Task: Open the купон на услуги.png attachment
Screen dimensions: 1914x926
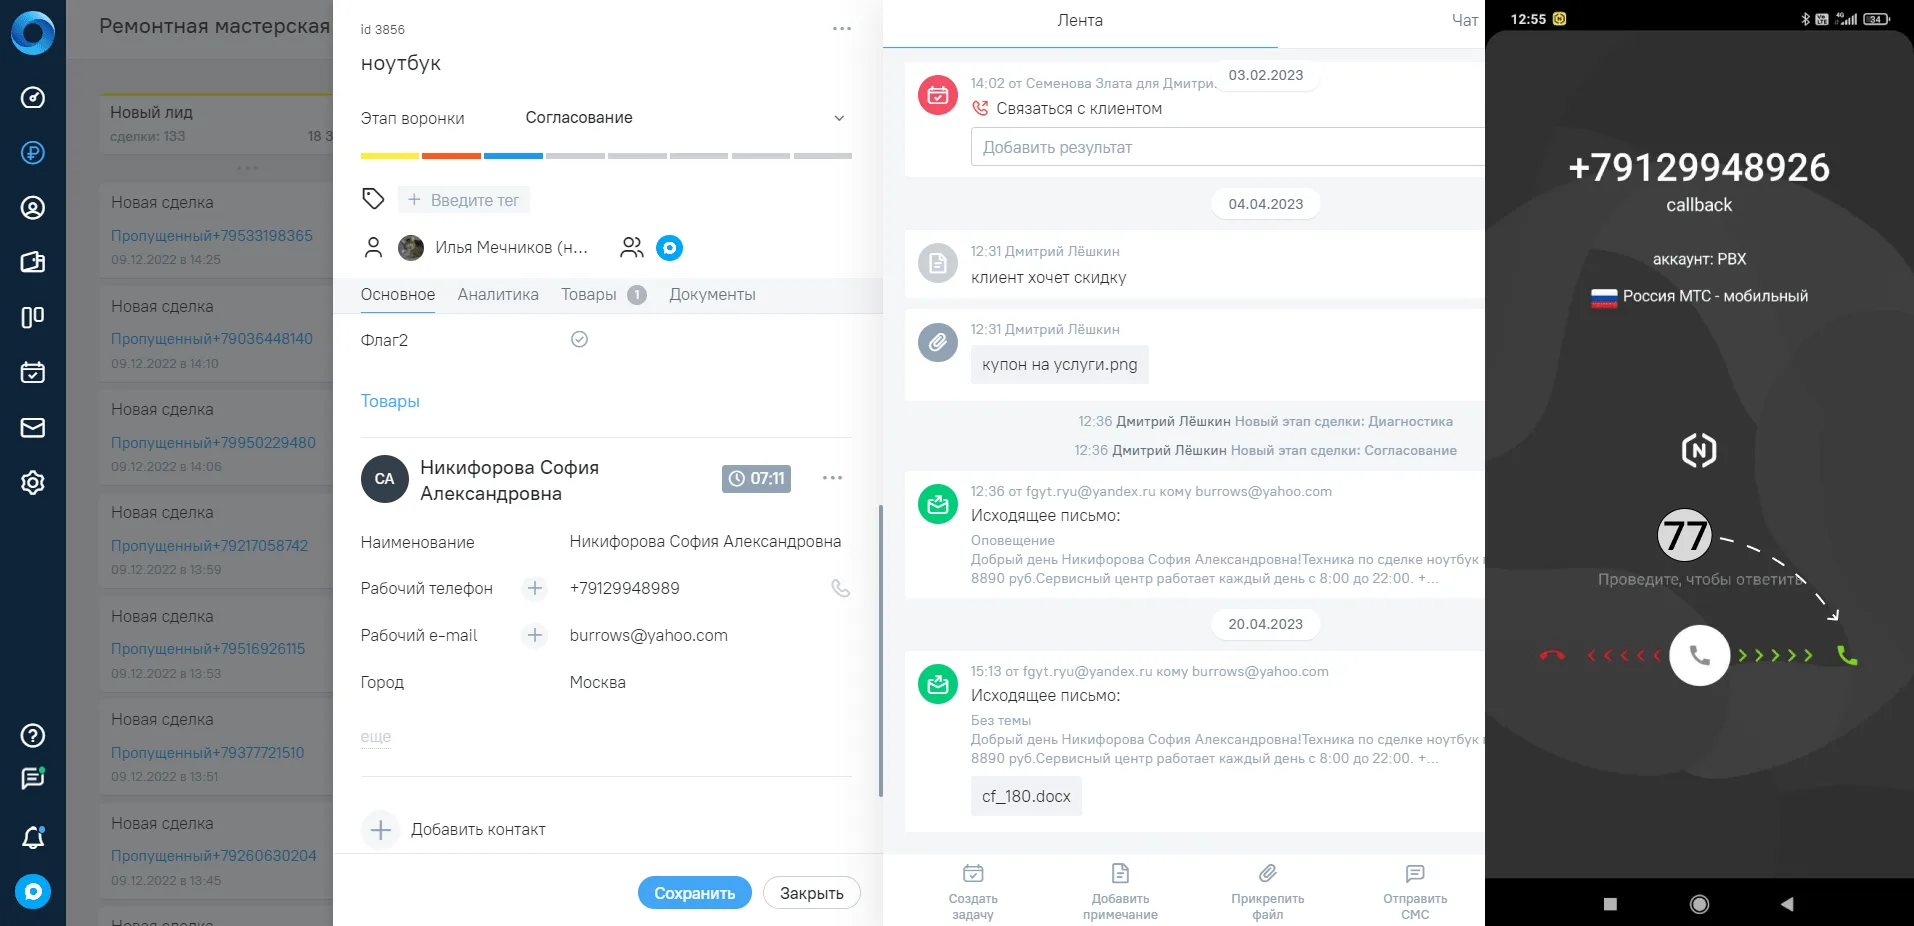Action: (1060, 365)
